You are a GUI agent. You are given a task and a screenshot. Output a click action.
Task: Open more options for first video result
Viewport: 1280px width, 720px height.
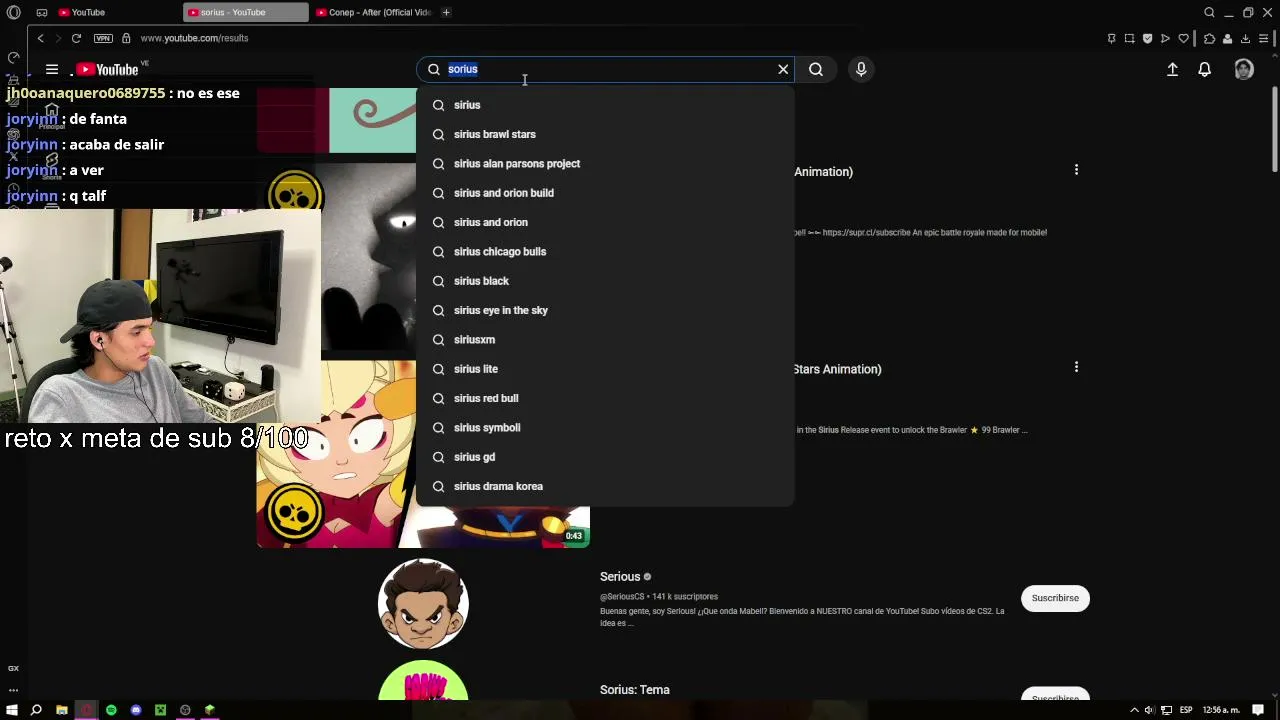[x=1076, y=170]
